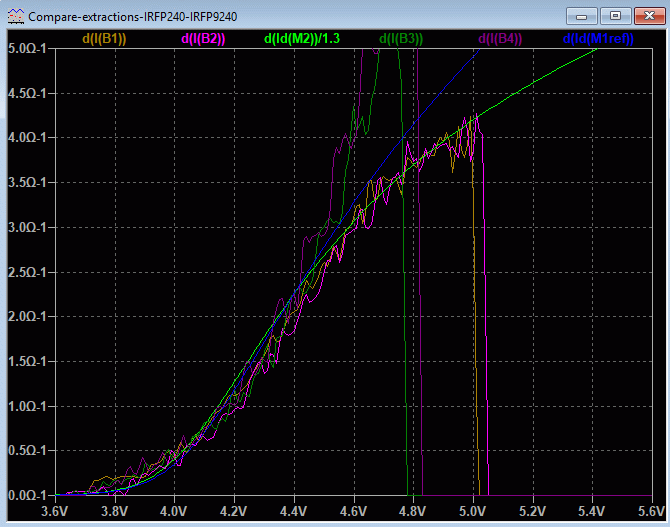670x527 pixels.
Task: Click the 4.0Ω-1 vertical axis label
Action: [27, 138]
